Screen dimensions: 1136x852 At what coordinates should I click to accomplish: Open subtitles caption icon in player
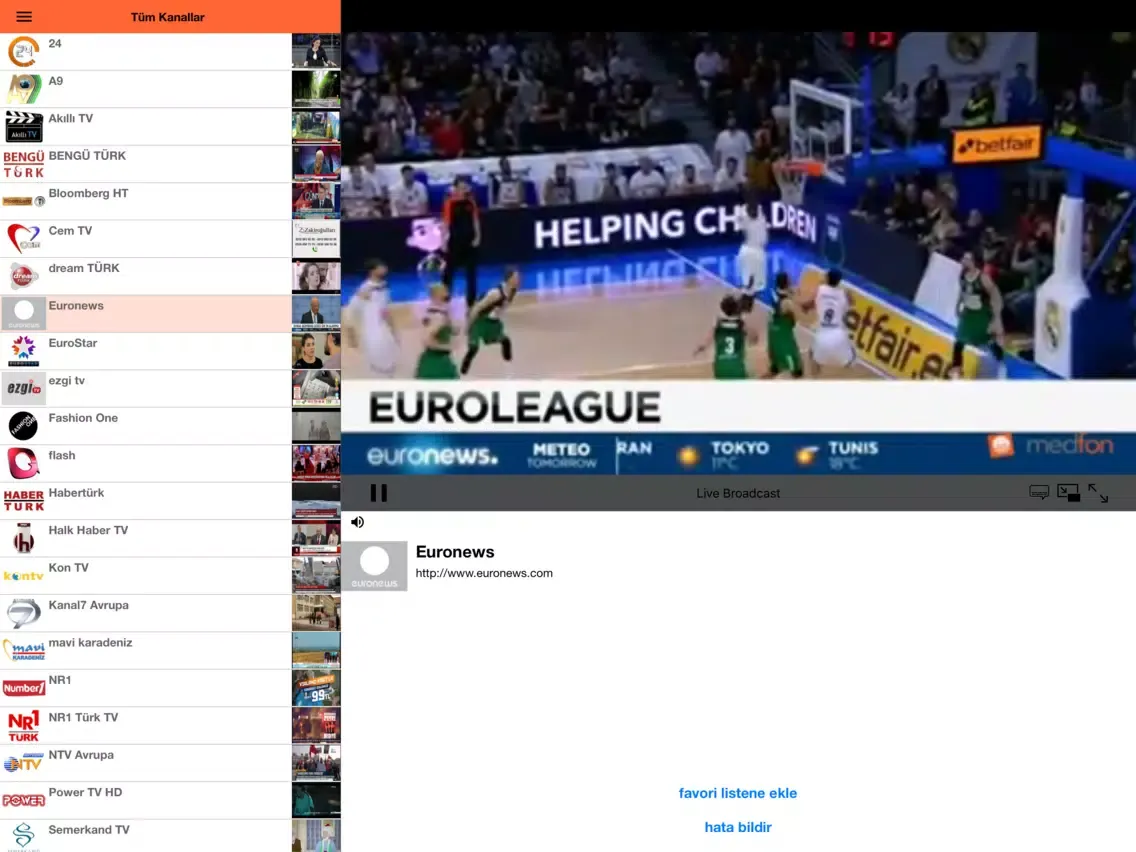tap(1039, 493)
